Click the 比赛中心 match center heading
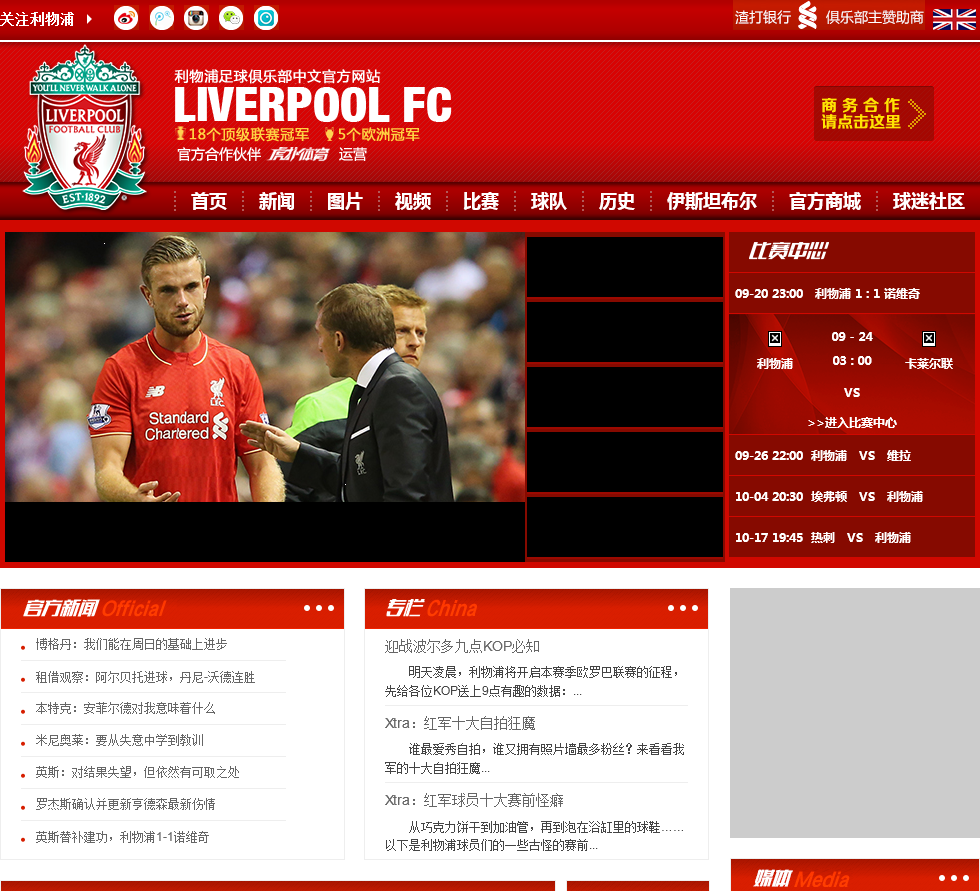 click(788, 251)
